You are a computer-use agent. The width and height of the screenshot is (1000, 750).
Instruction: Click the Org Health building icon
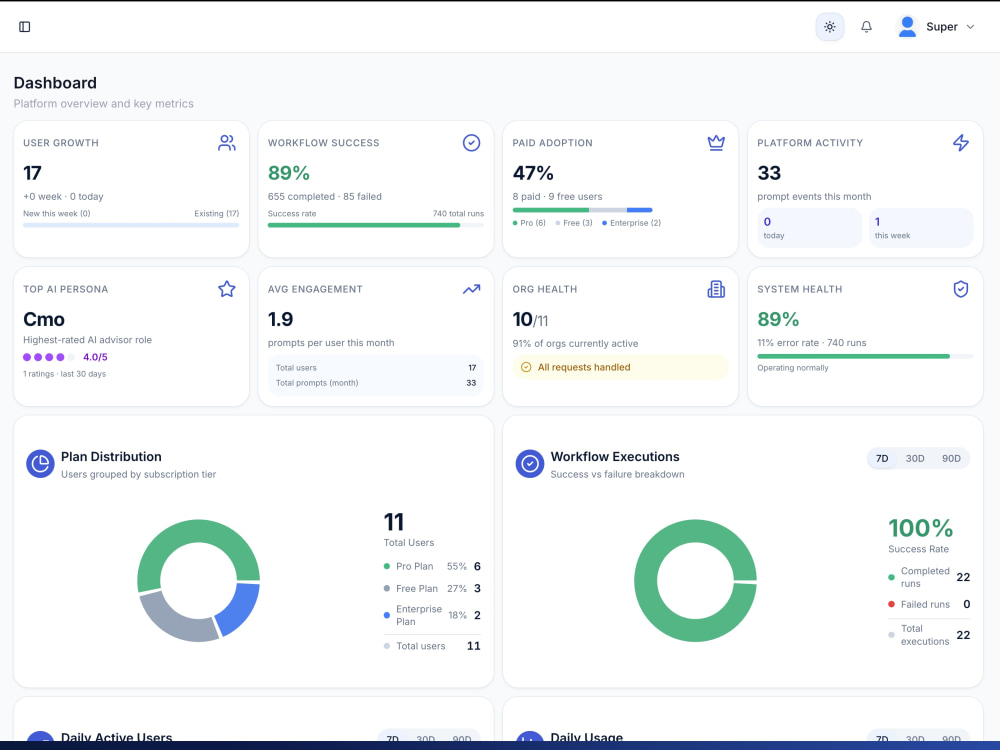[716, 289]
